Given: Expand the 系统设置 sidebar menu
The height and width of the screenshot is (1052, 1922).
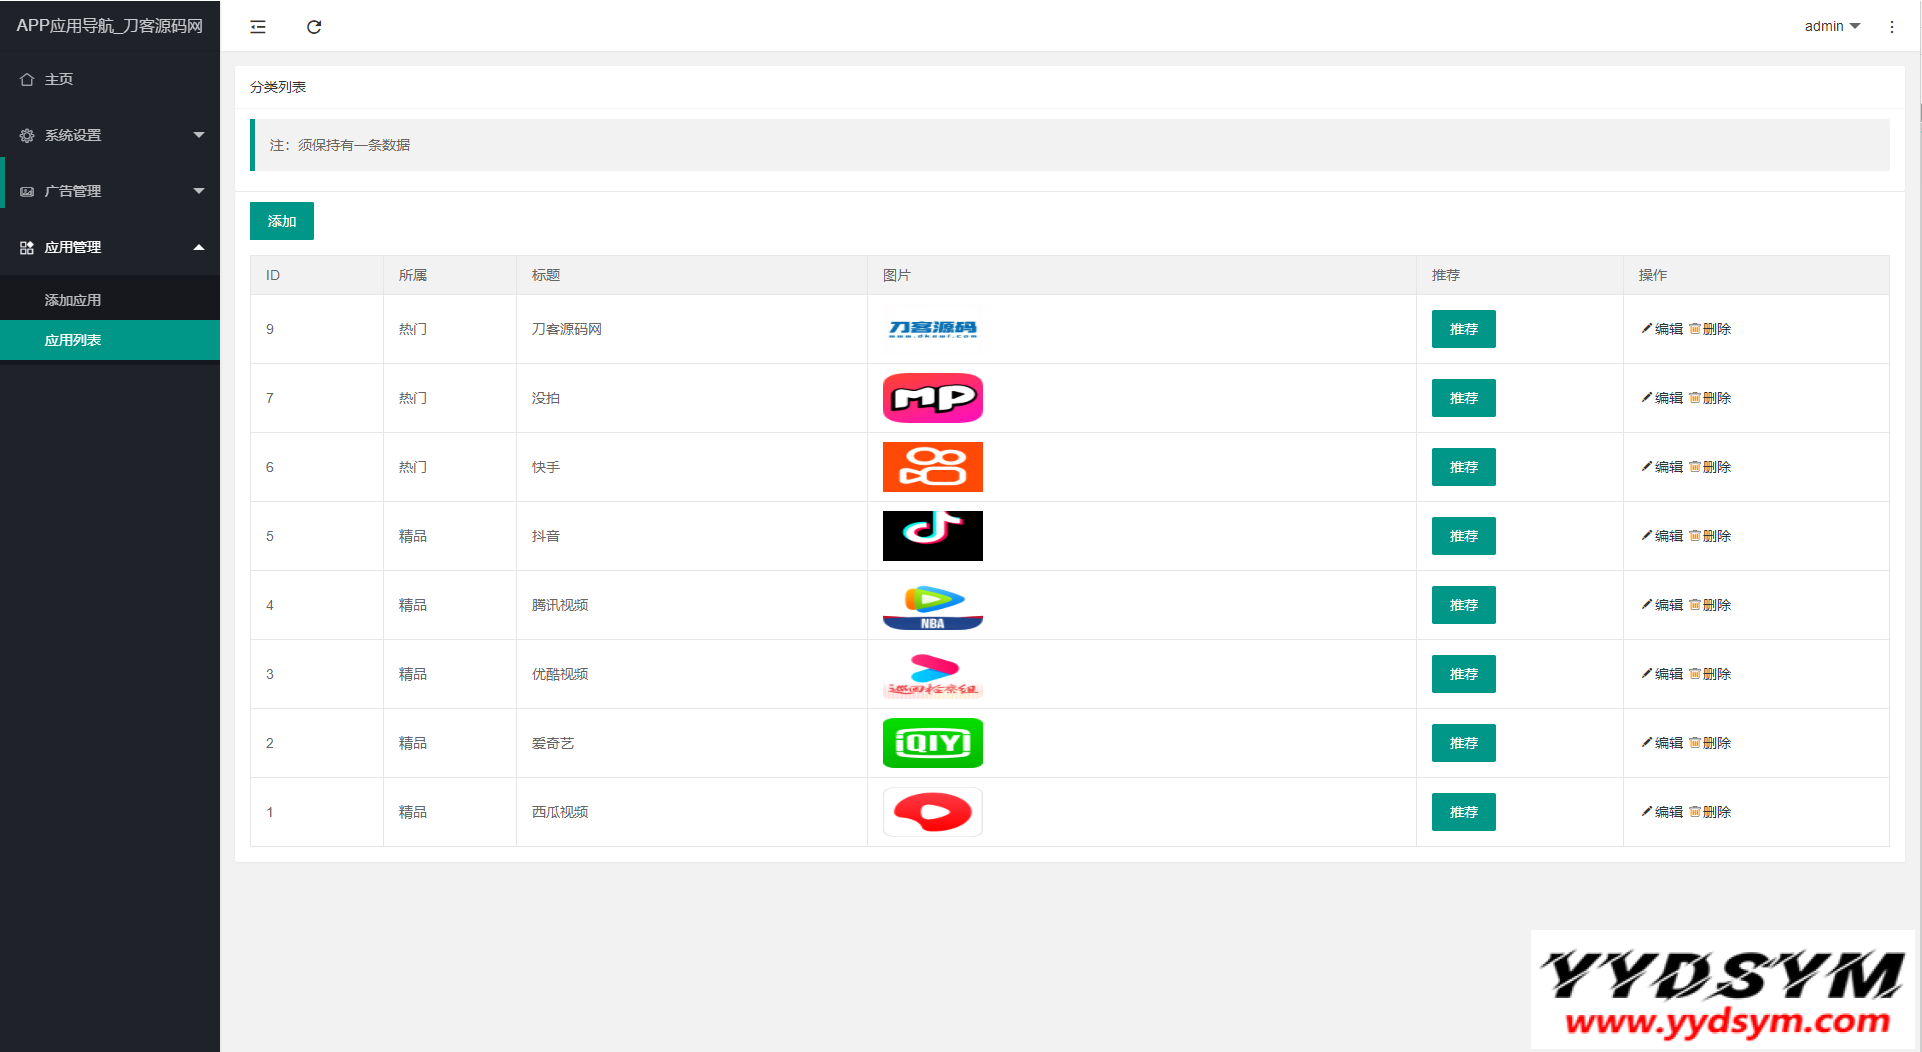Looking at the screenshot, I should (110, 135).
